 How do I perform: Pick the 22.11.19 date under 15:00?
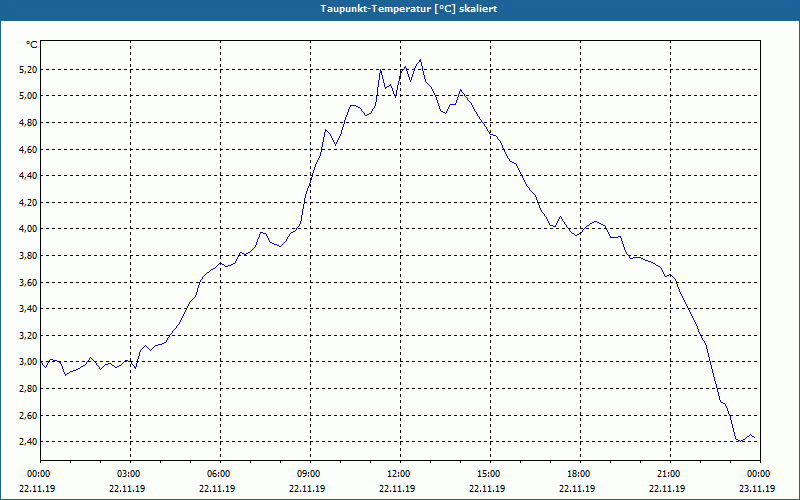pos(487,488)
